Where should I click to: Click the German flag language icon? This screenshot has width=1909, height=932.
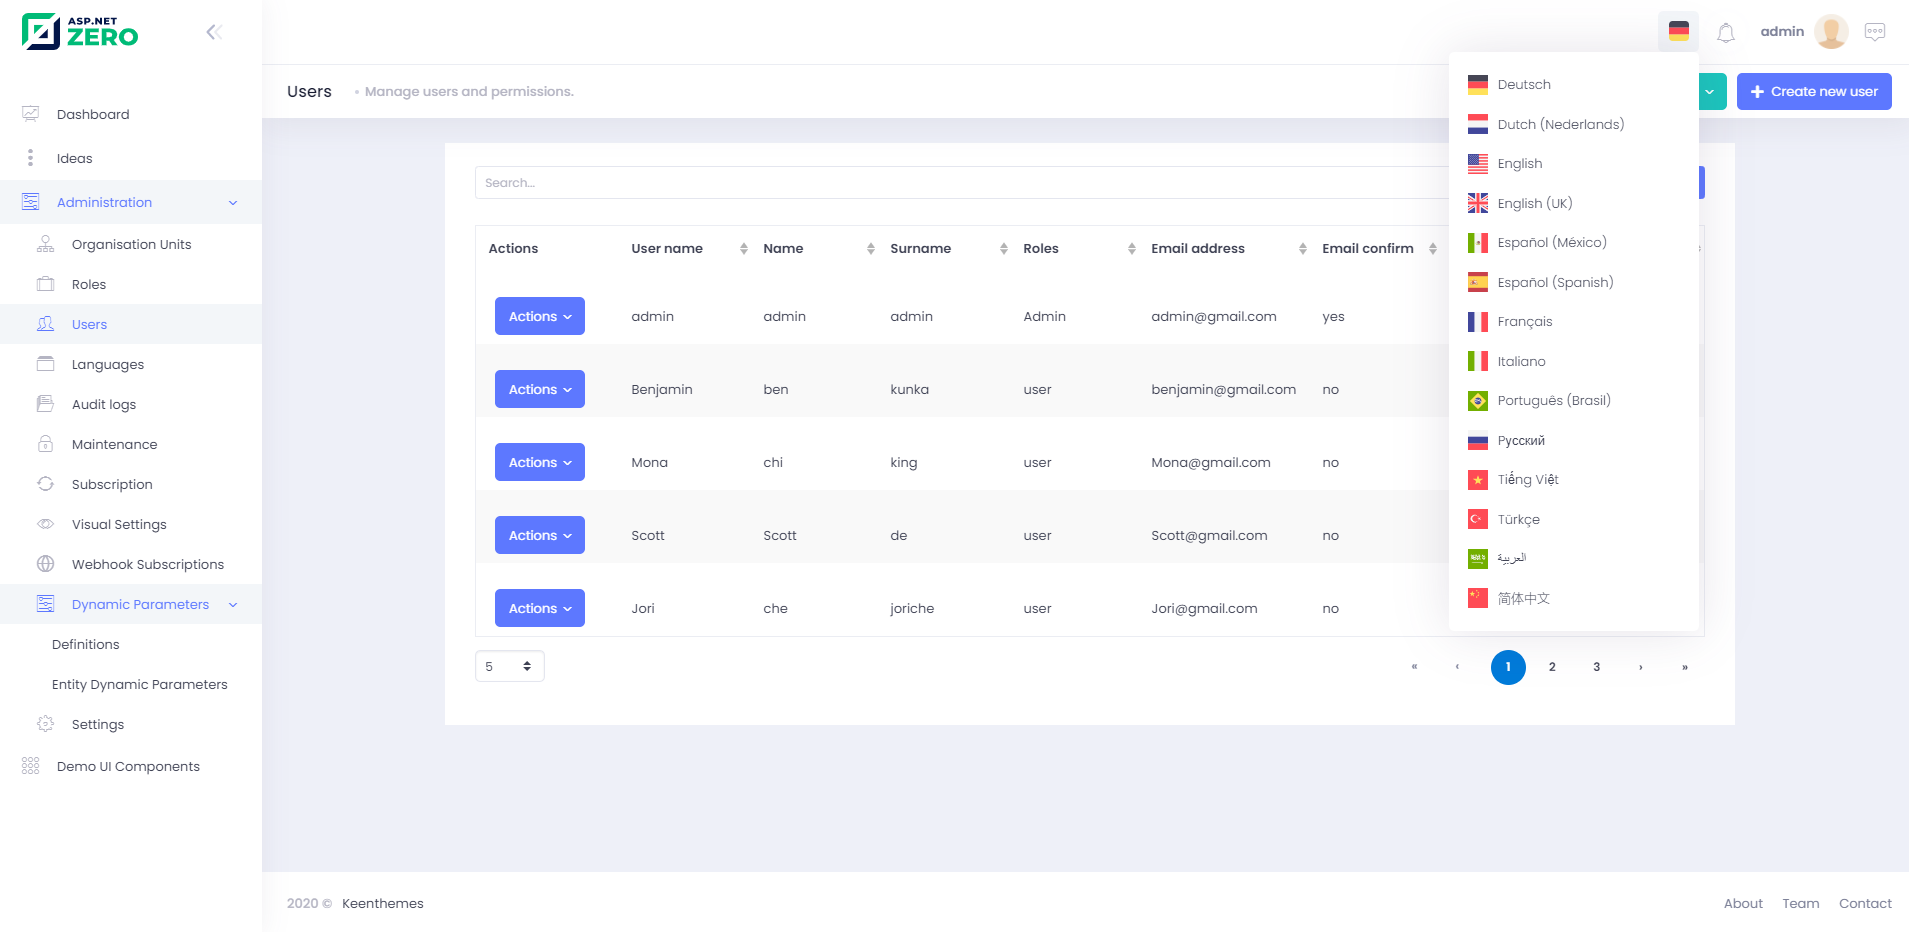(x=1679, y=31)
